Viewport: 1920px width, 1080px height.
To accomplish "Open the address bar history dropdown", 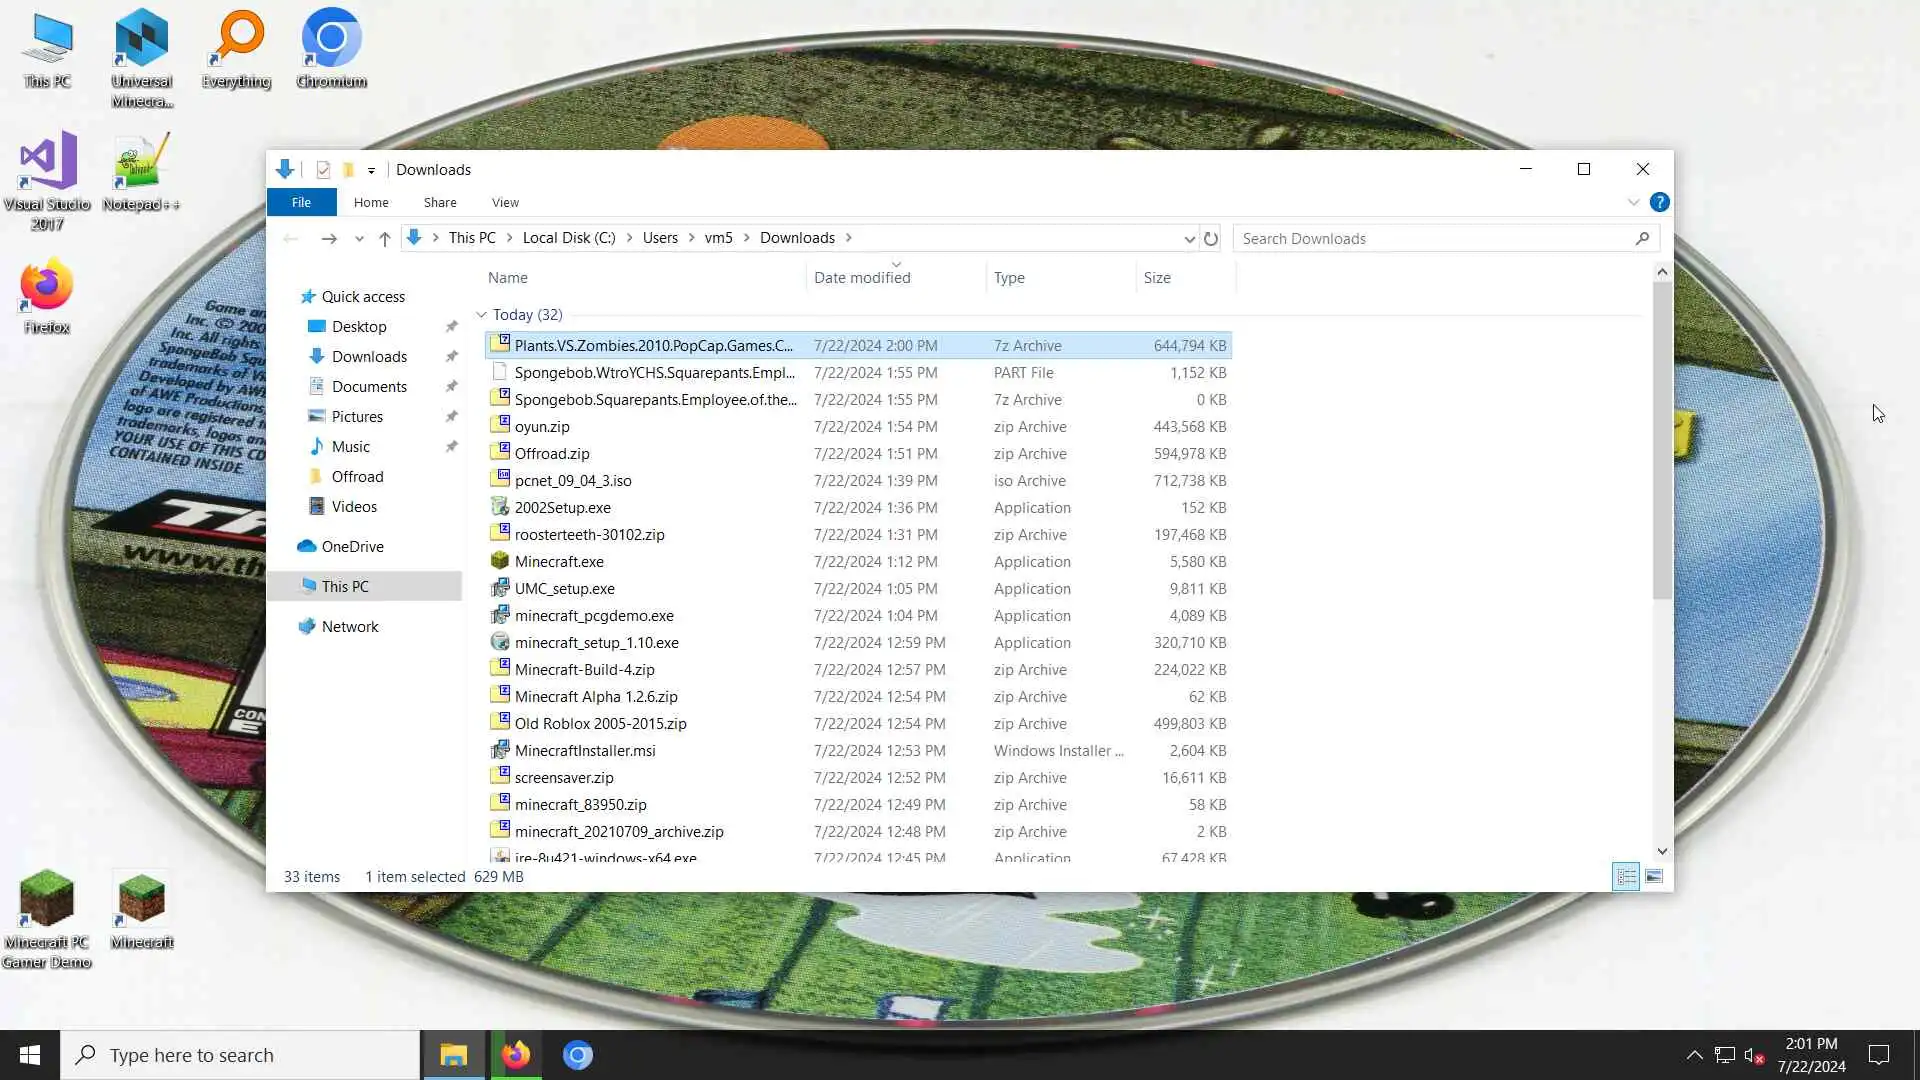I will coord(1189,239).
